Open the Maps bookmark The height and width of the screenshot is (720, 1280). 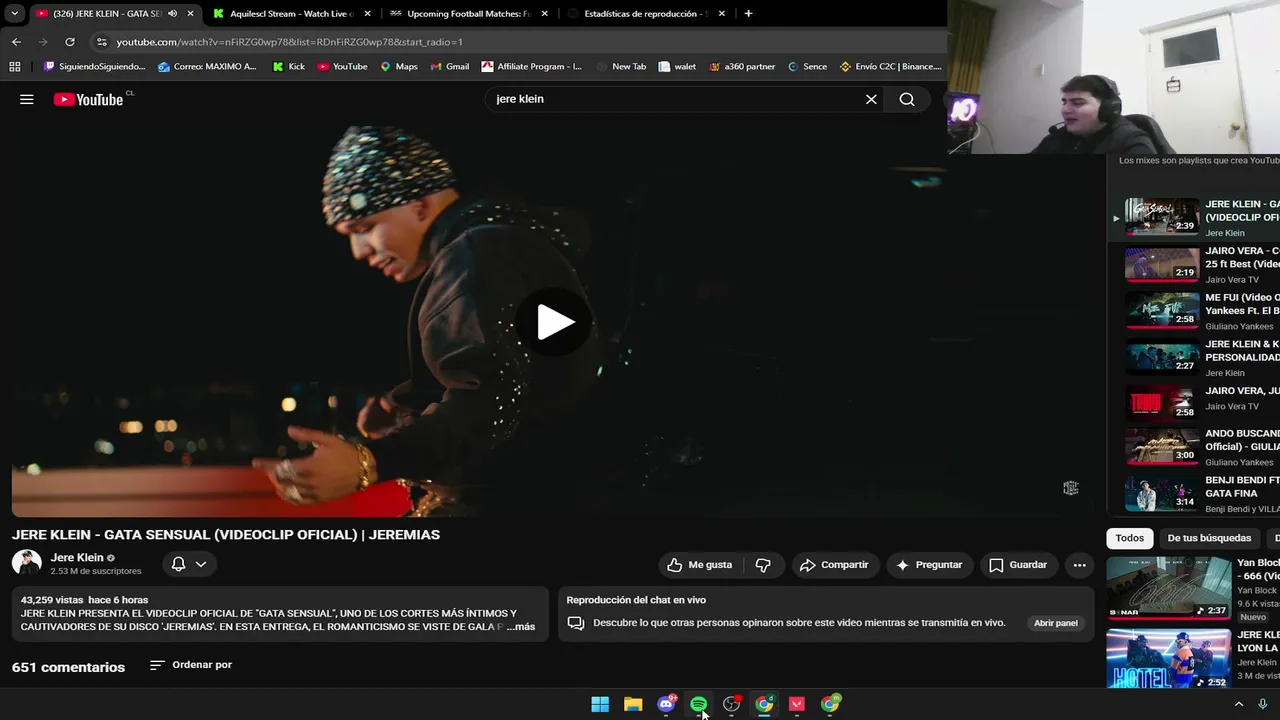[x=399, y=67]
